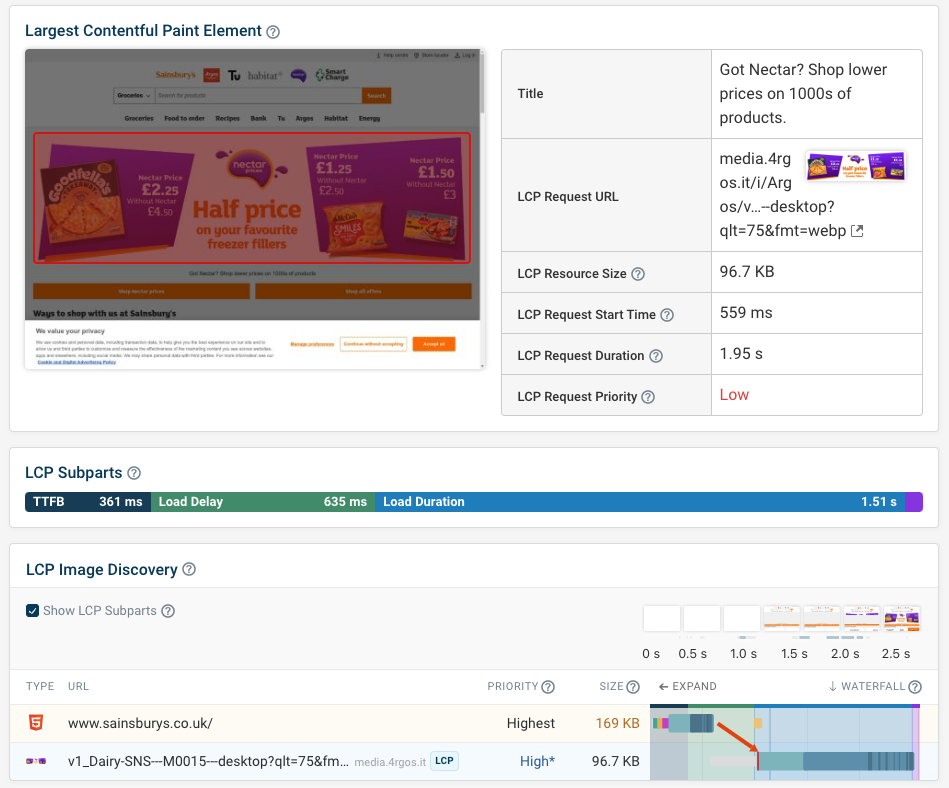Screen dimensions: 949x788
Task: Click the 1.0 s timeline label
Action: [743, 654]
